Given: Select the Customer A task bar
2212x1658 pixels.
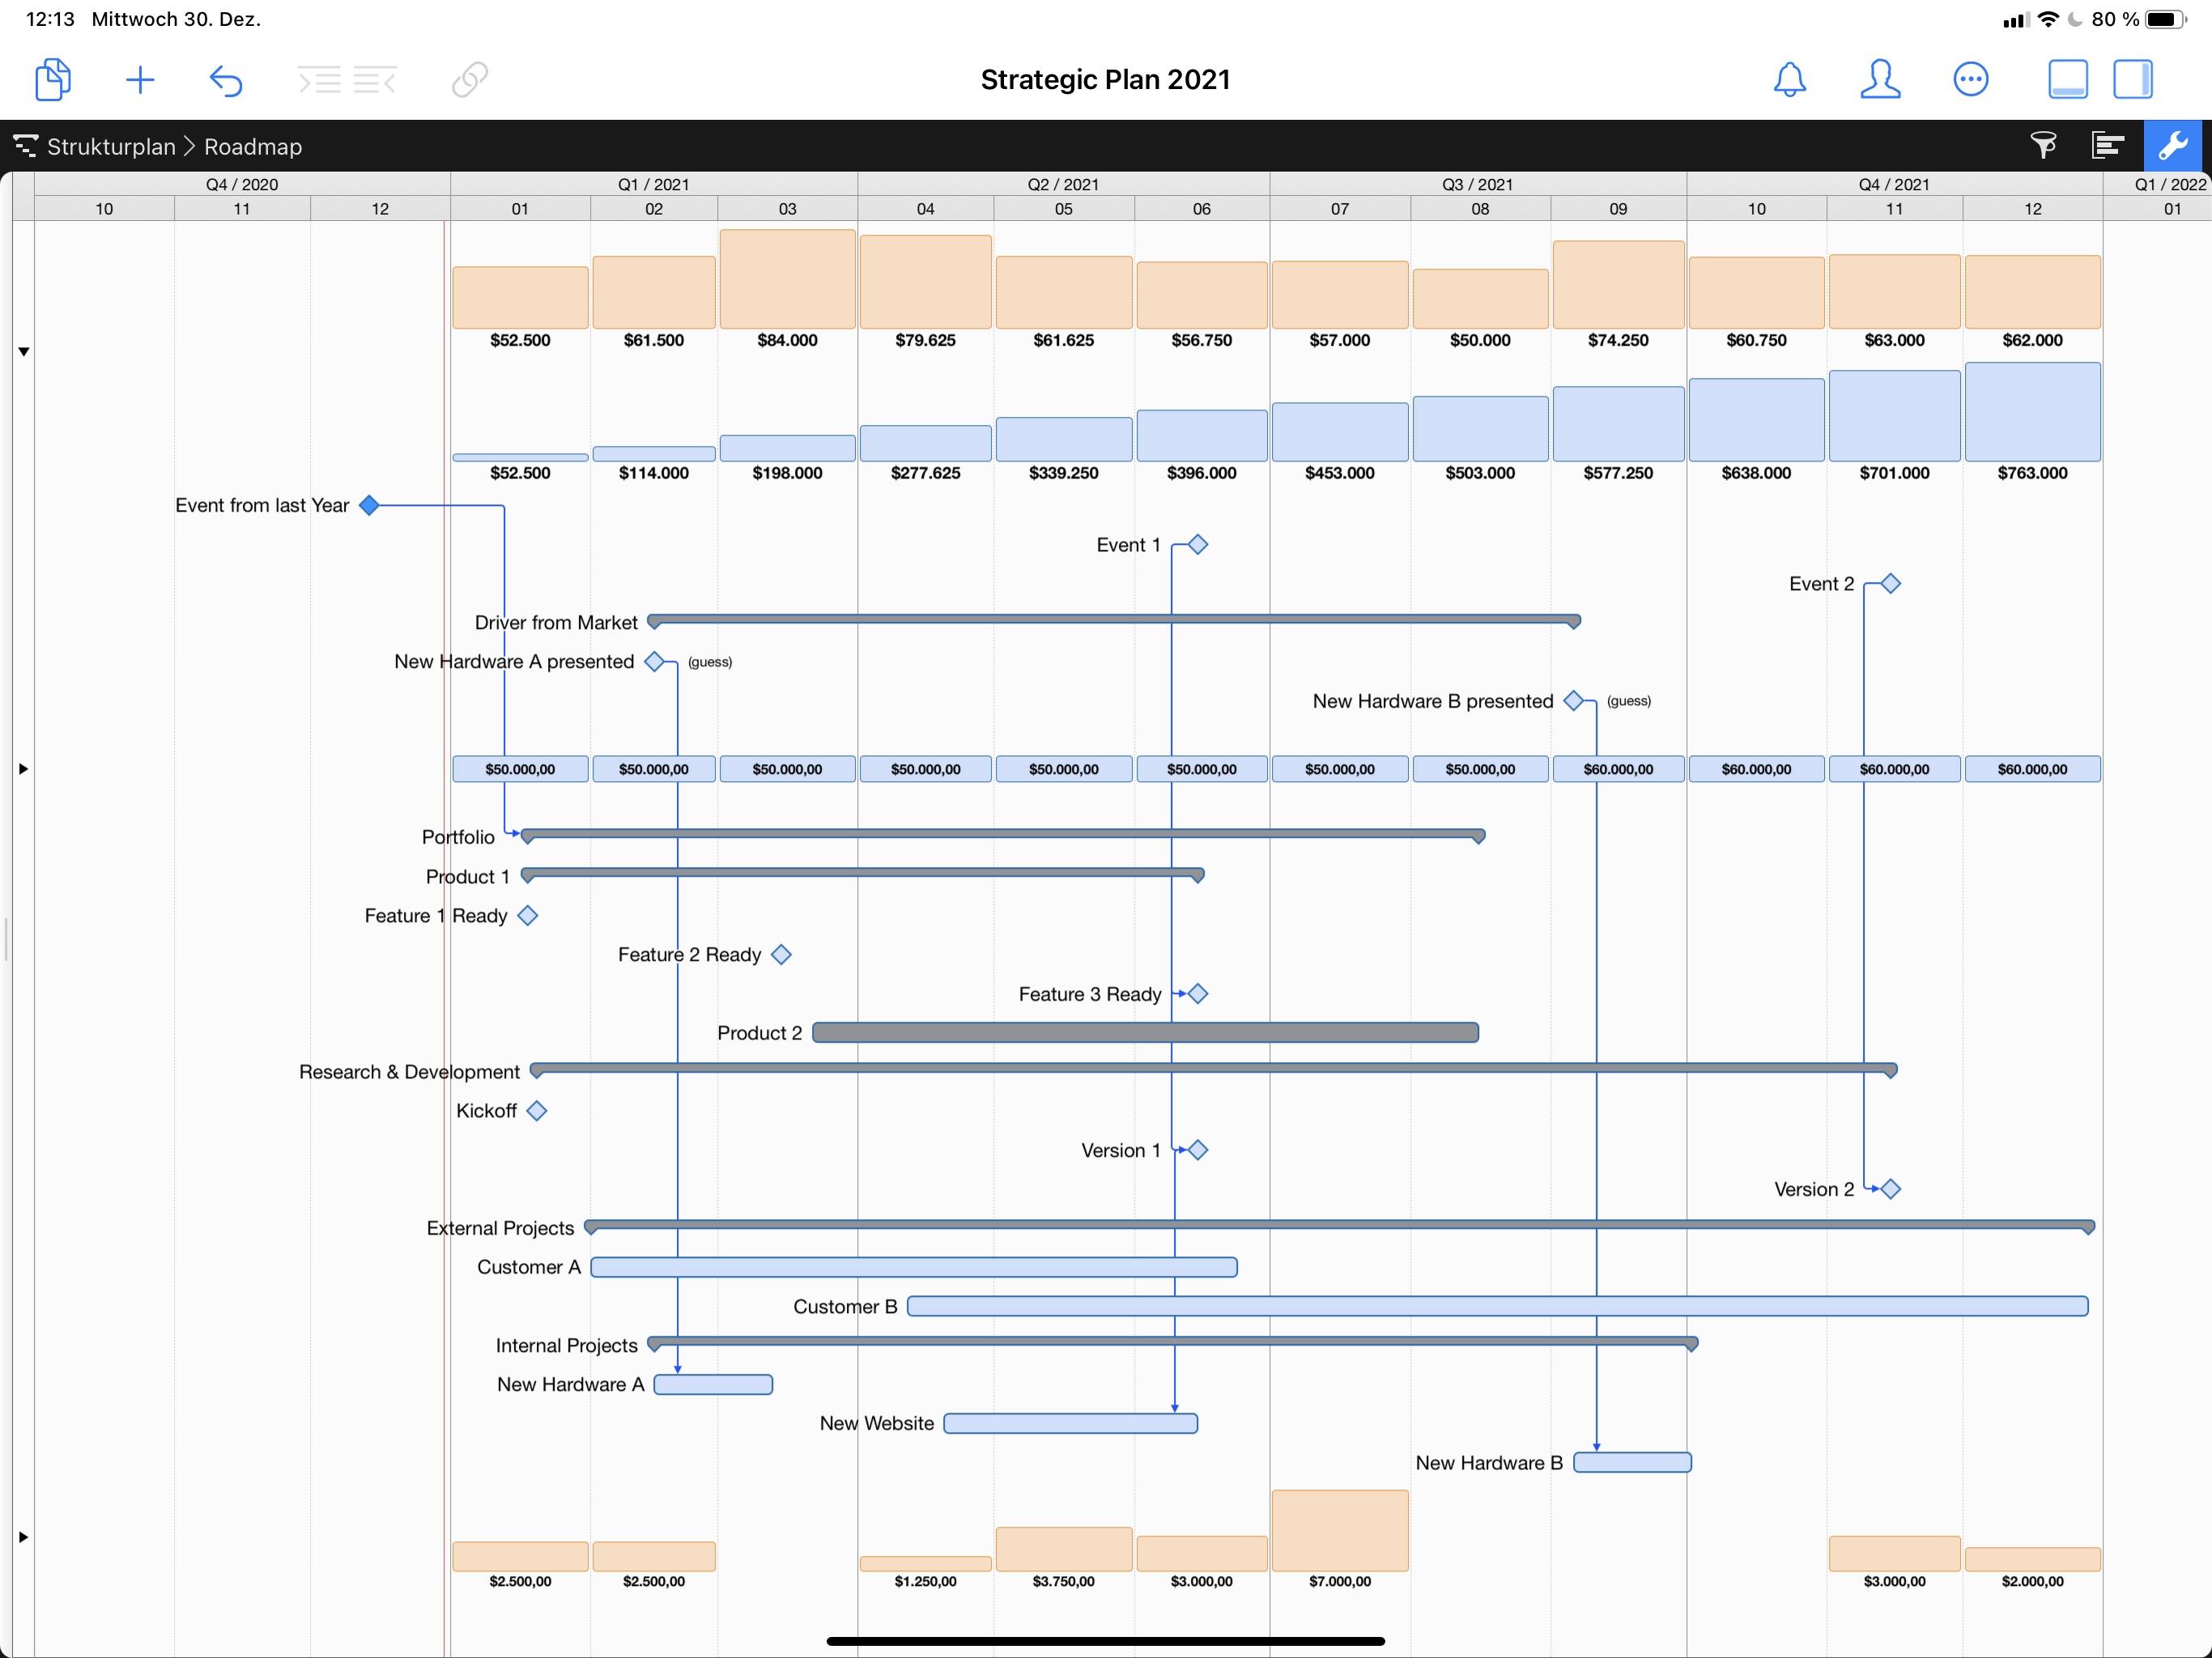Looking at the screenshot, I should 913,1267.
